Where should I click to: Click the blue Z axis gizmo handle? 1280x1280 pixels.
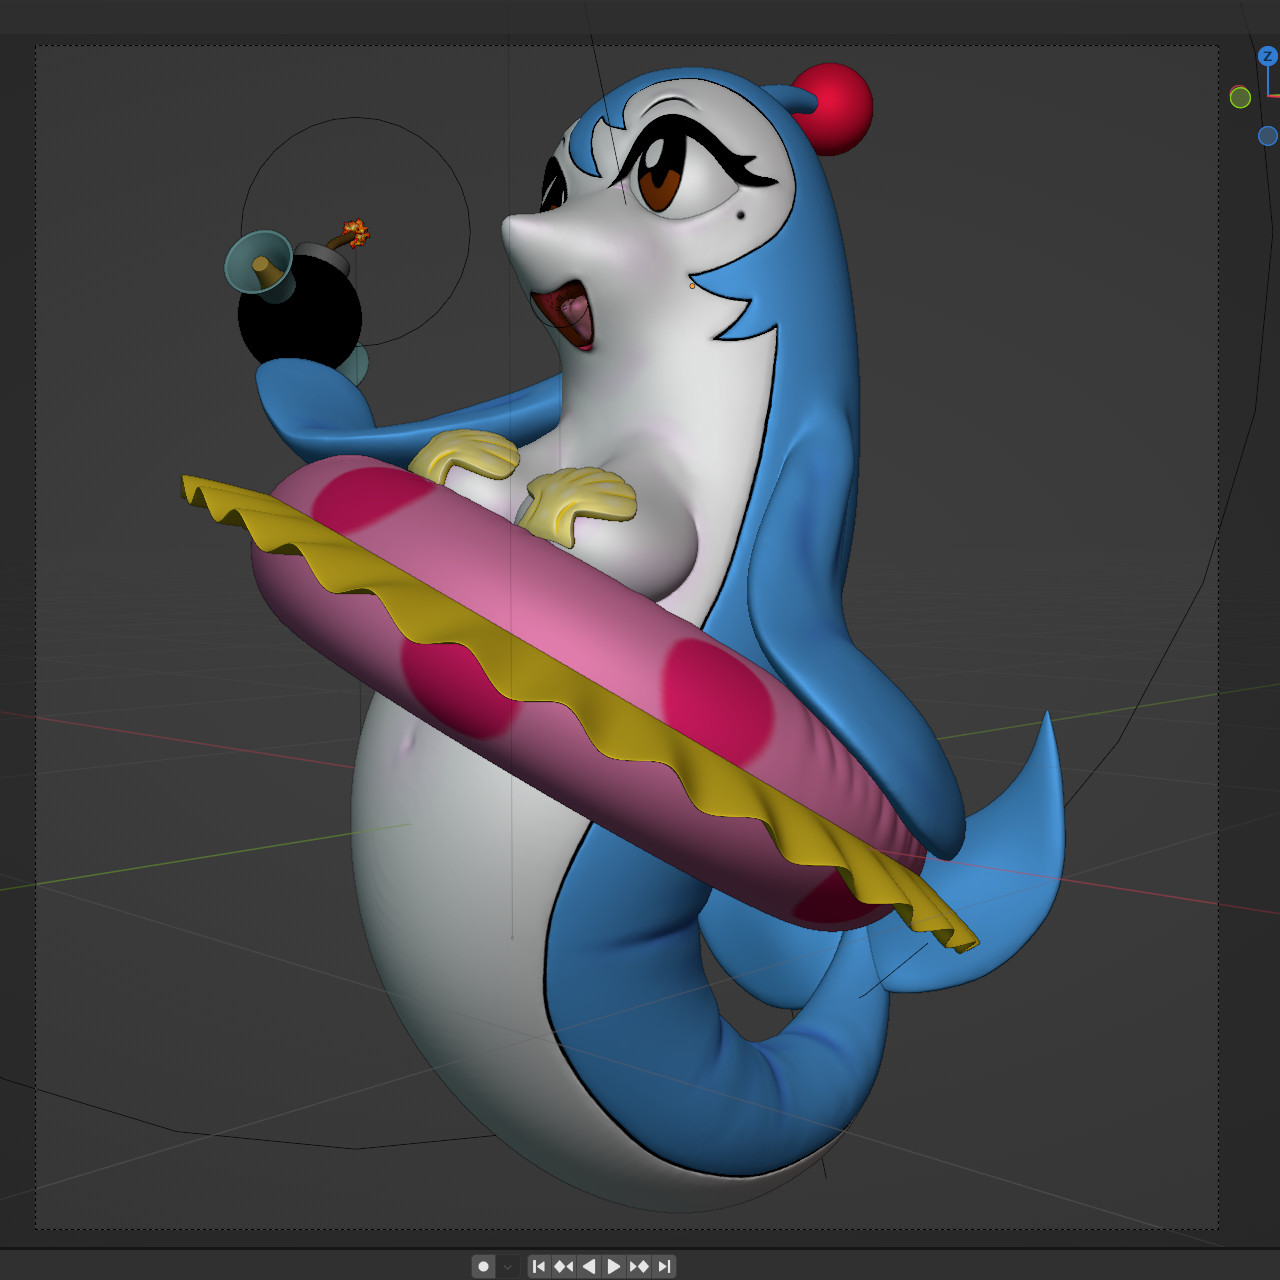[1268, 57]
